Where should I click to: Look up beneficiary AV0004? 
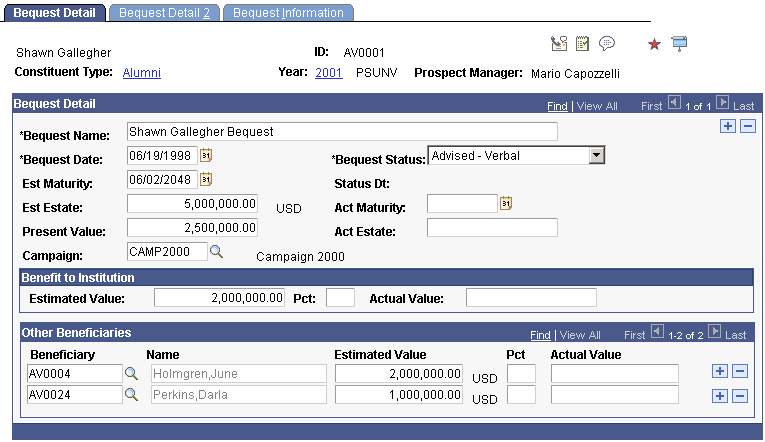point(131,374)
